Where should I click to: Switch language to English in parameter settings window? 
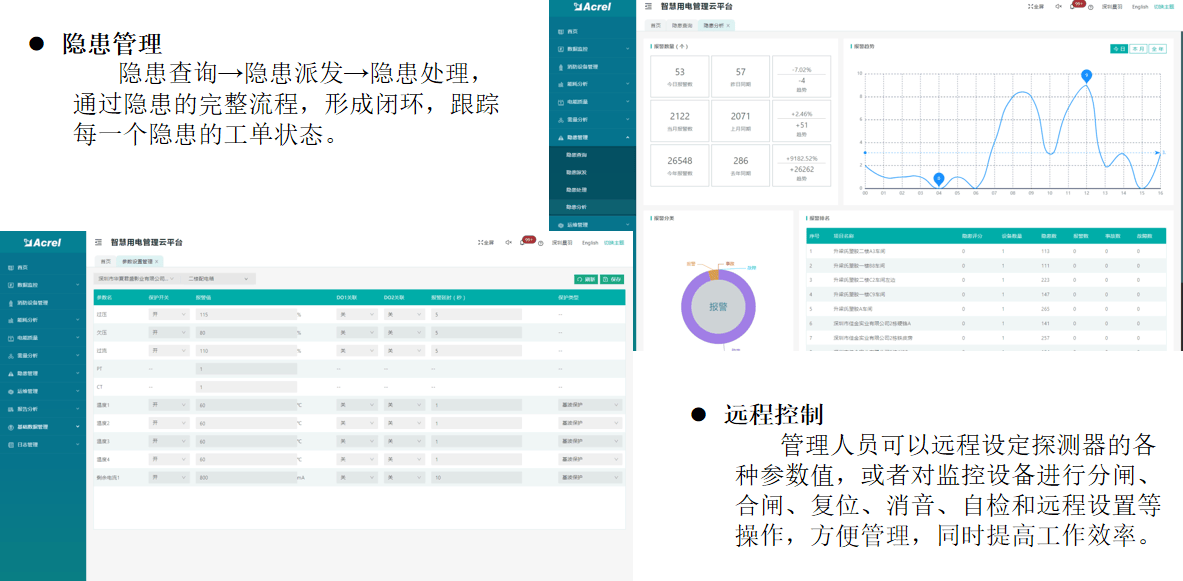point(590,243)
